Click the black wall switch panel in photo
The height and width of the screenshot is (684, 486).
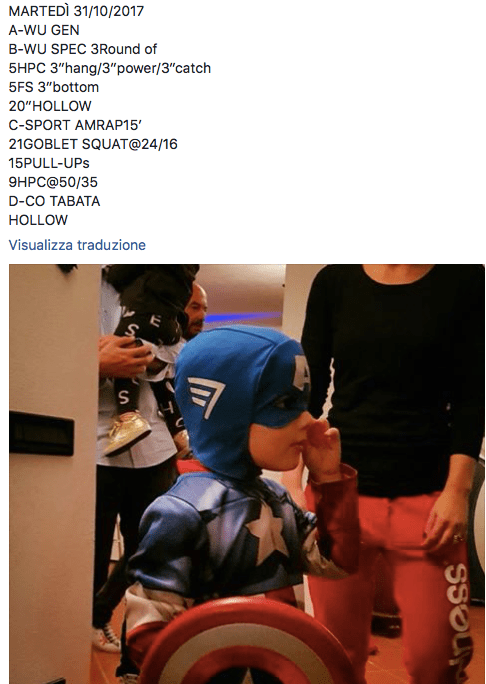click(41, 433)
